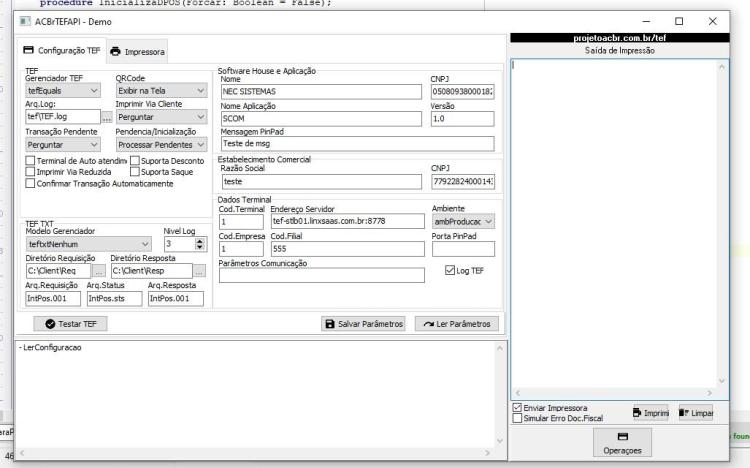Image resolution: width=750 pixels, height=468 pixels.
Task: Edit the Cod.Terminal field
Action: pos(241,222)
